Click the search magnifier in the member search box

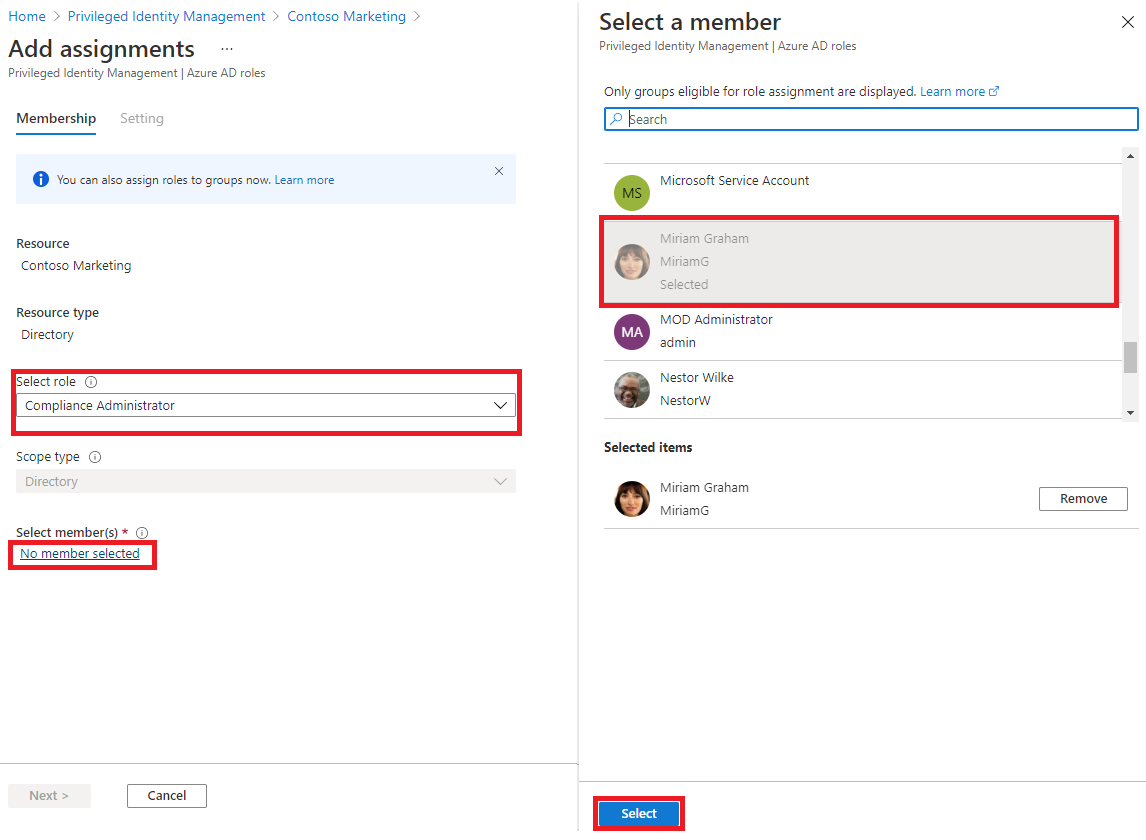[x=620, y=118]
